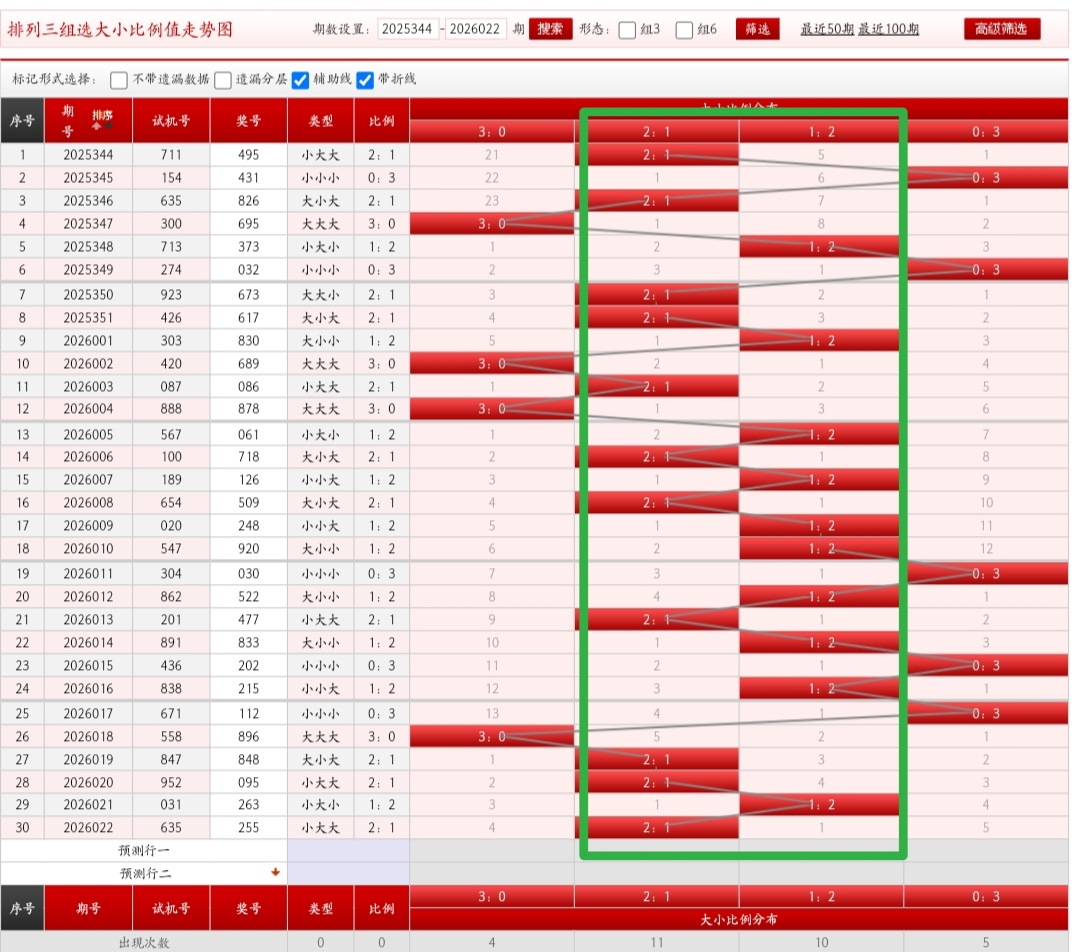Click period 2026017 in the table
This screenshot has width=1080, height=952.
[88, 714]
